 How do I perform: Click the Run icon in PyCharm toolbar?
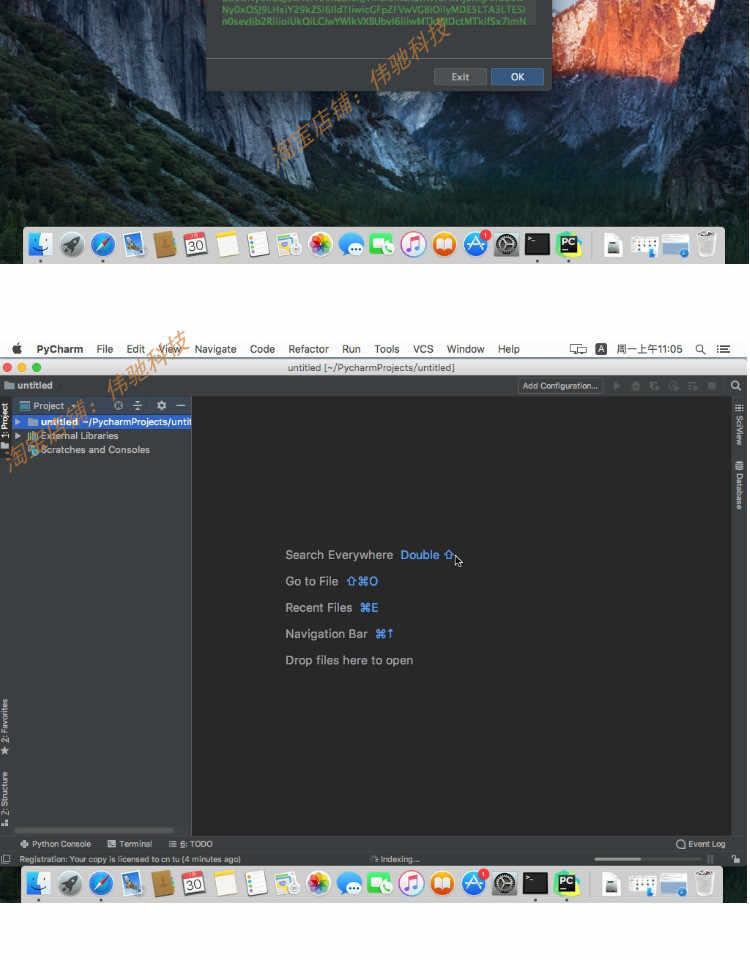click(617, 386)
